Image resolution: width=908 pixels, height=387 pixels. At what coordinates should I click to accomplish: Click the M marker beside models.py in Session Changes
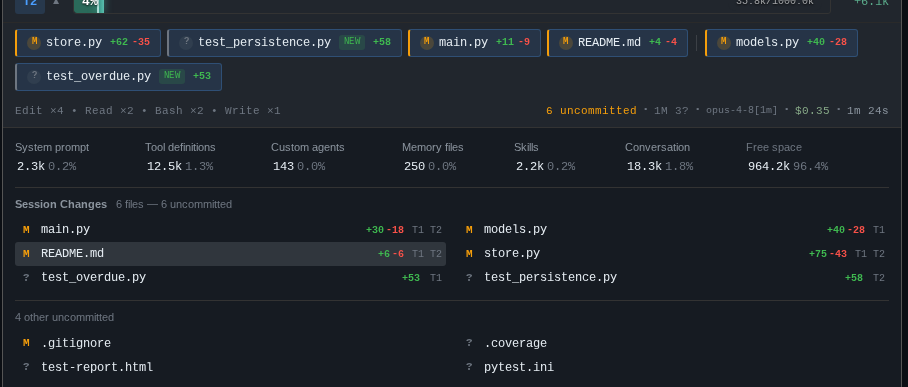pos(469,230)
